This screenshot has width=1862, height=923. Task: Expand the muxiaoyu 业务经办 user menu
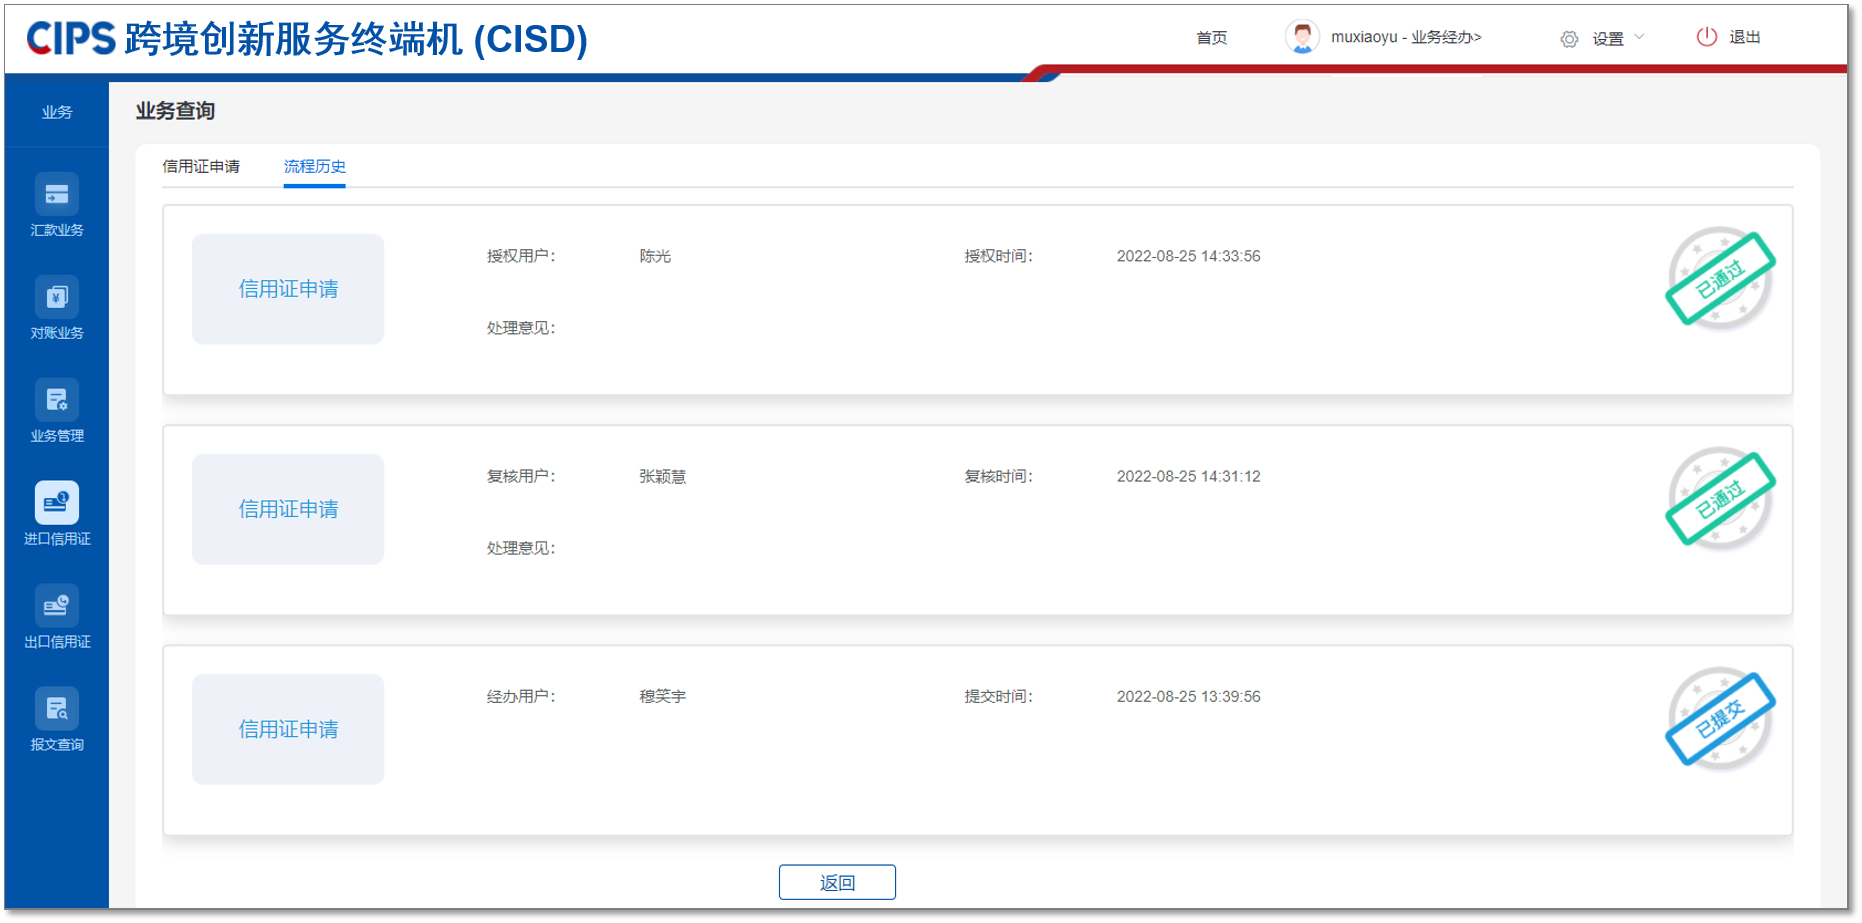pyautogui.click(x=1405, y=37)
